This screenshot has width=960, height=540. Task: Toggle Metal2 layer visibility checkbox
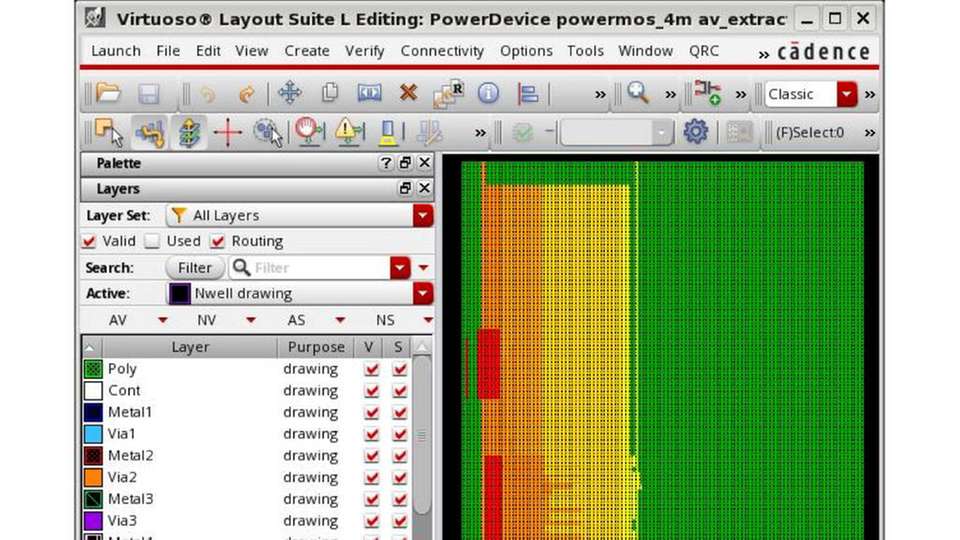(x=371, y=456)
